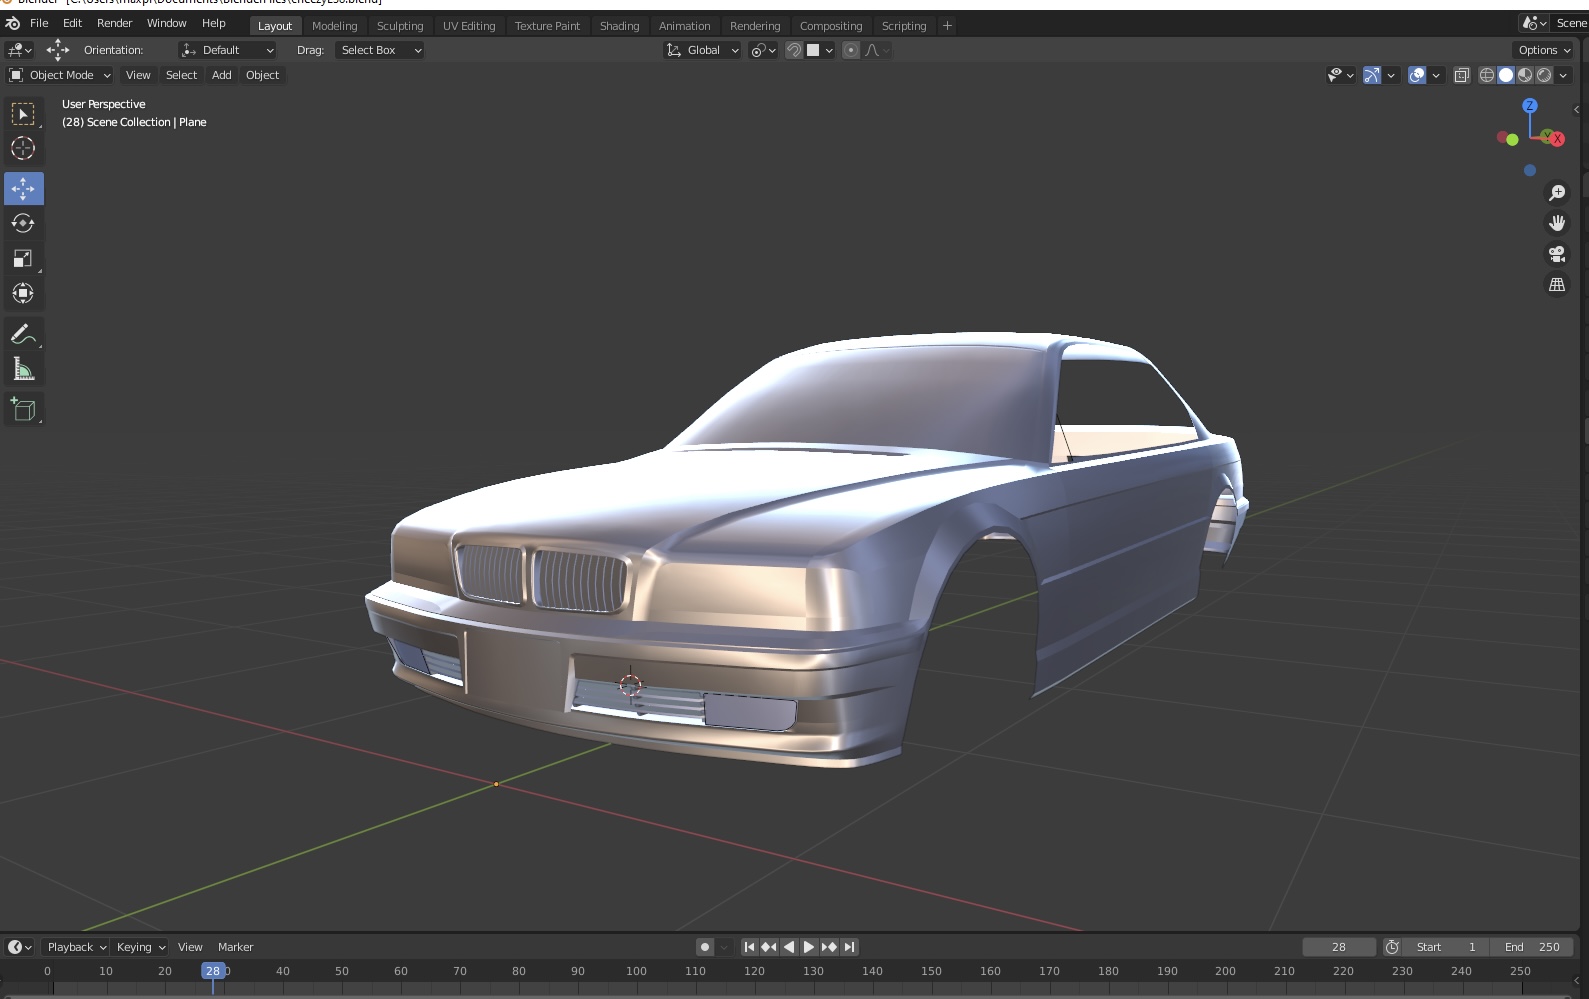Click the Move tool icon in tool settings
1589x999 pixels.
coord(58,50)
